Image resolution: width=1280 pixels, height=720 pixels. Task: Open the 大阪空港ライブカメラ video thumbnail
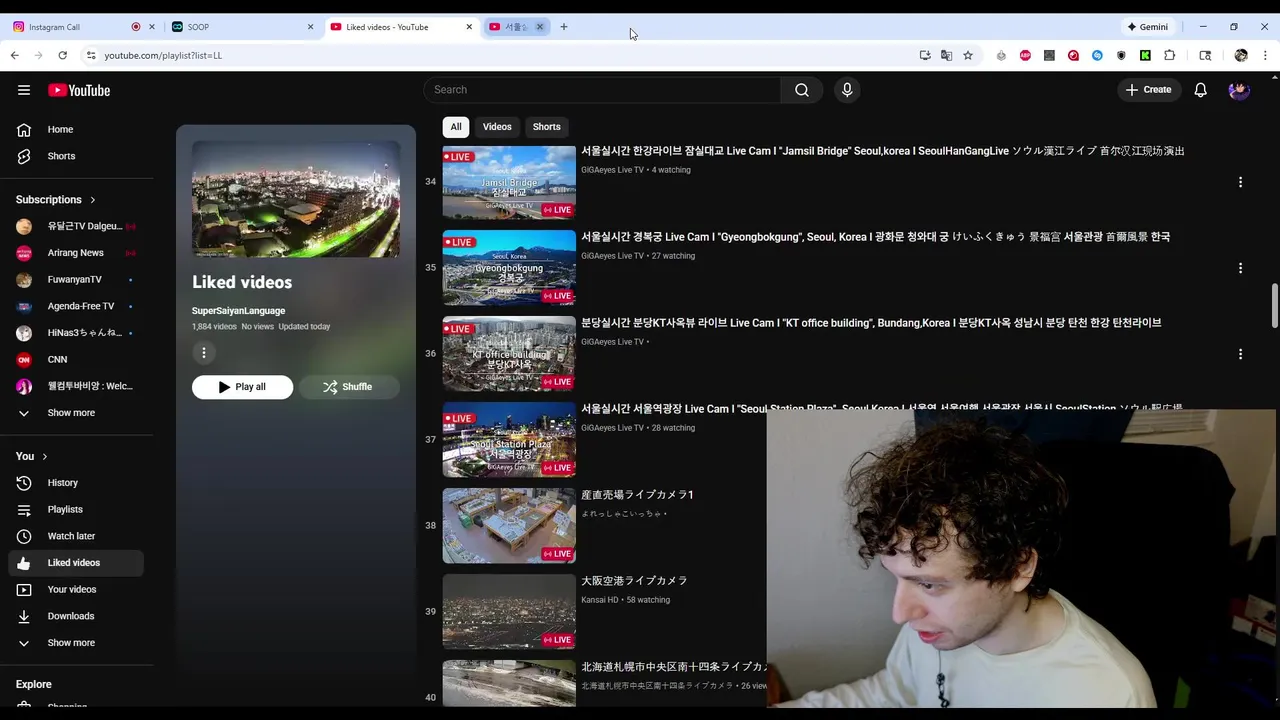(x=509, y=612)
